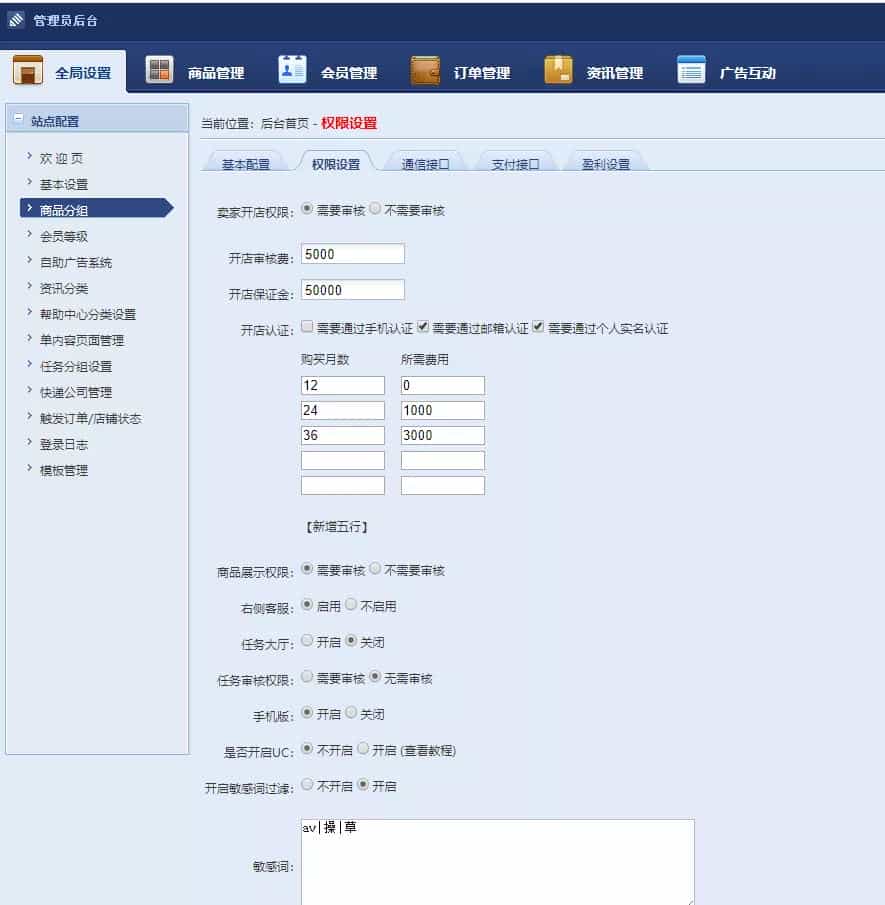Uncheck 需要通过个人实名认证 checkbox
Viewport: 885px width, 905px height.
(x=538, y=325)
